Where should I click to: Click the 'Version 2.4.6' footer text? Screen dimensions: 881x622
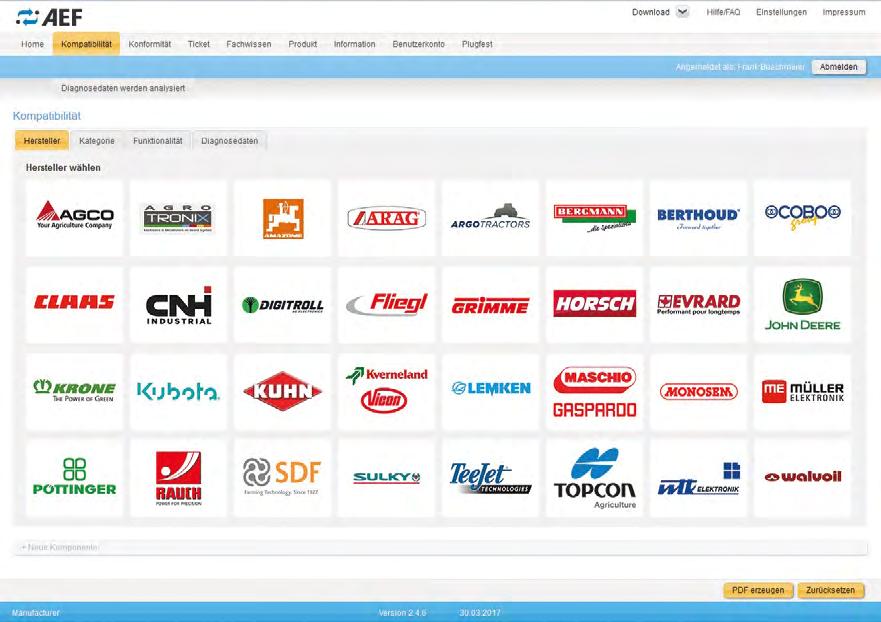(x=402, y=612)
